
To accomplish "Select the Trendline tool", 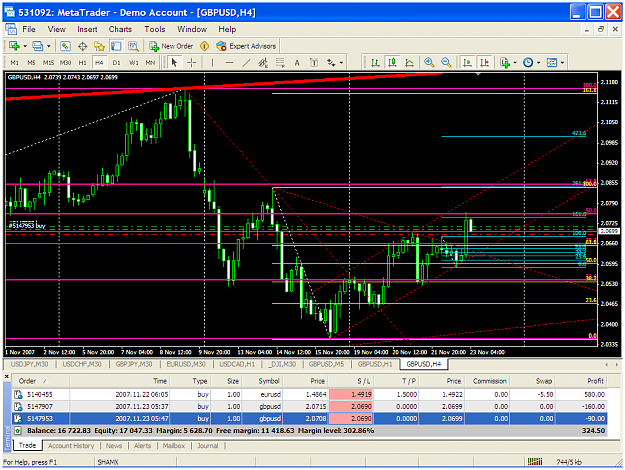I will [x=246, y=63].
